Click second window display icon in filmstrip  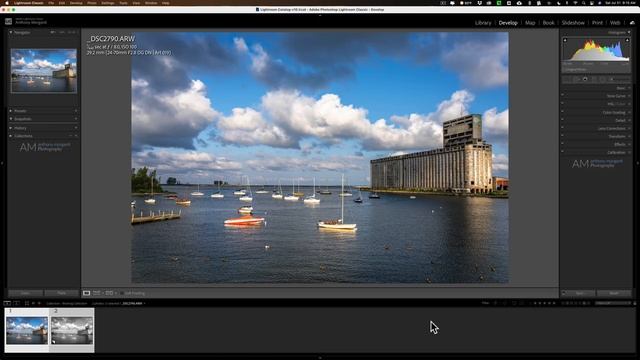[16, 303]
